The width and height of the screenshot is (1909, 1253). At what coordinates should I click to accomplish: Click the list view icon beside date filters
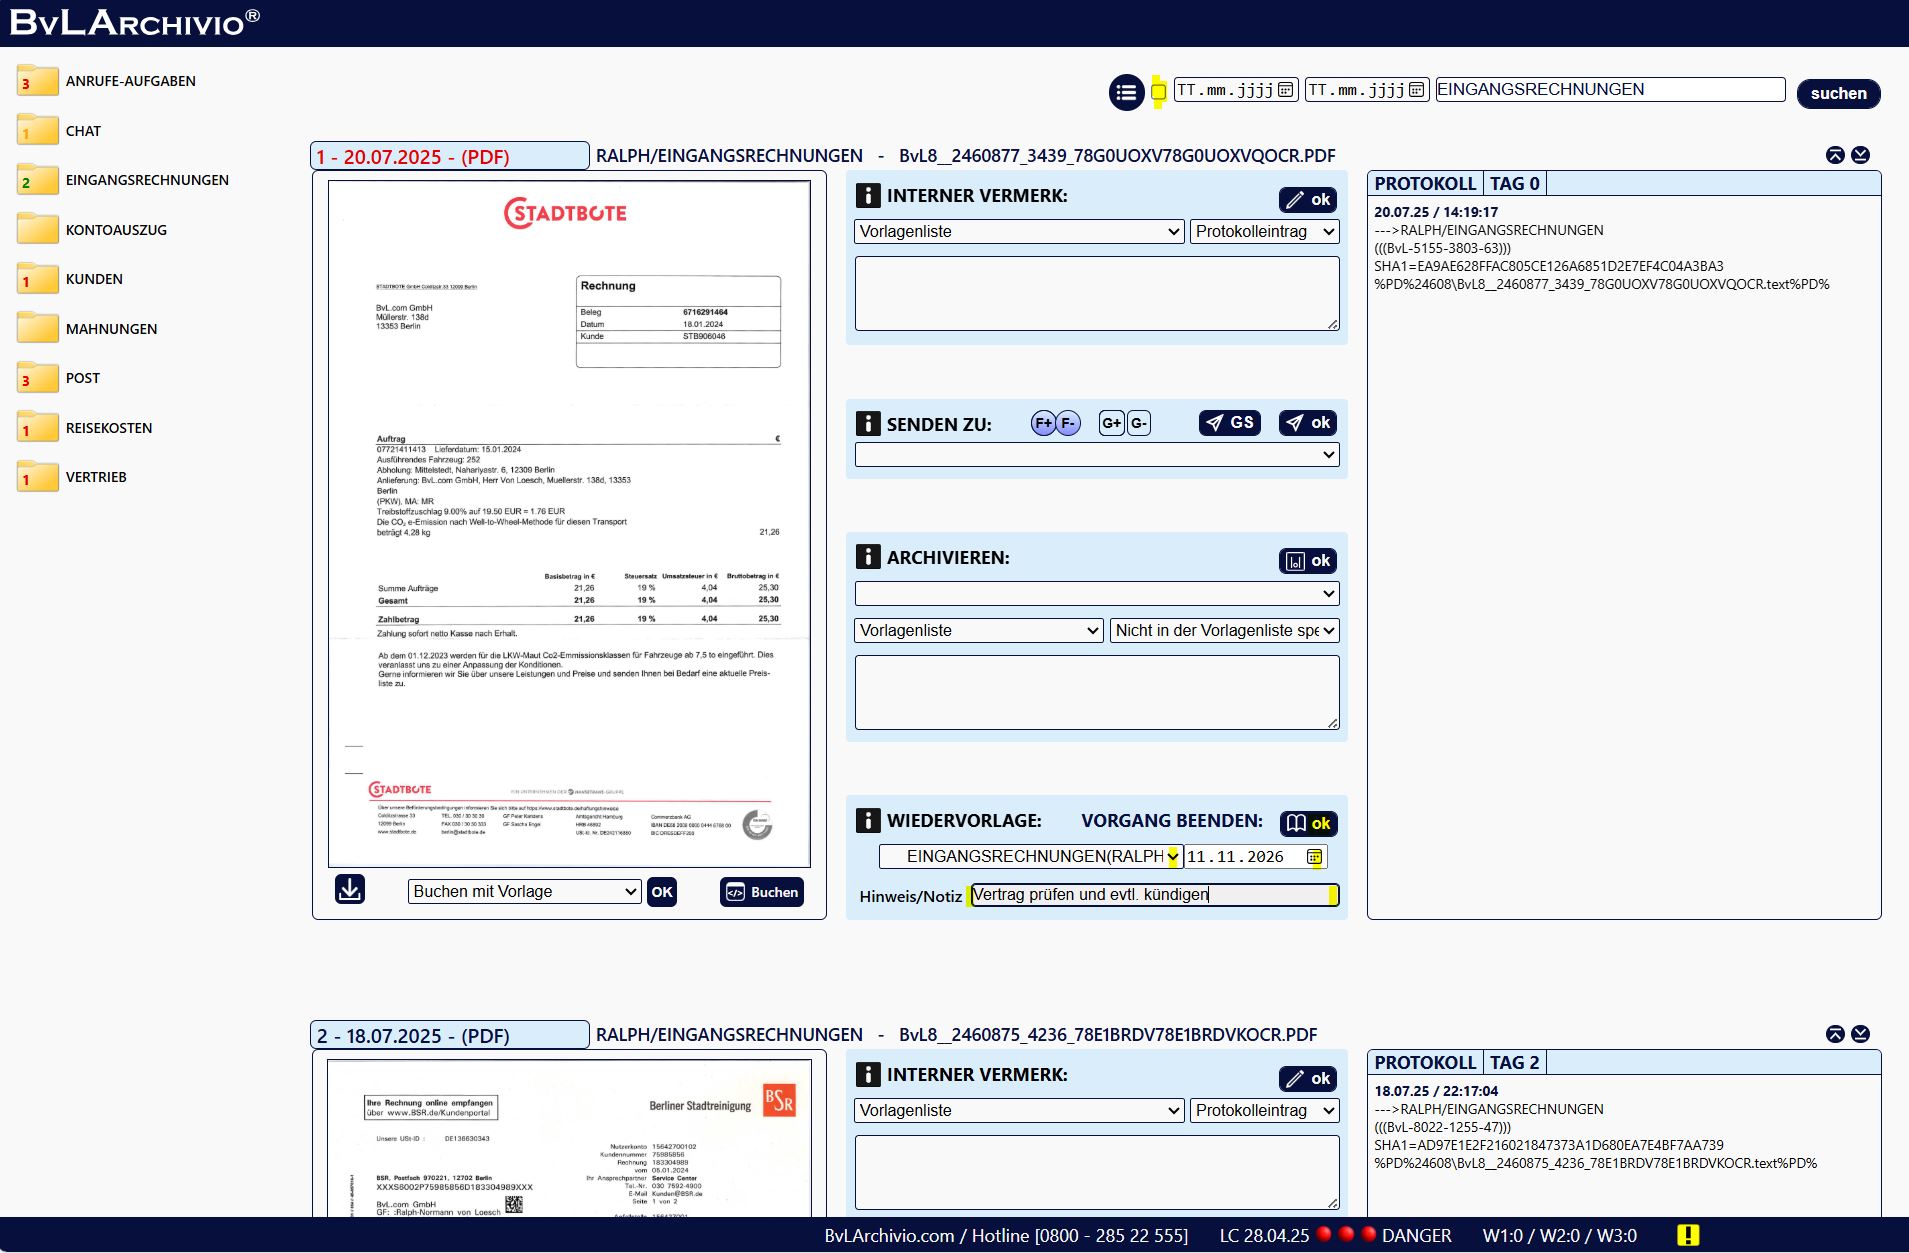point(1126,93)
